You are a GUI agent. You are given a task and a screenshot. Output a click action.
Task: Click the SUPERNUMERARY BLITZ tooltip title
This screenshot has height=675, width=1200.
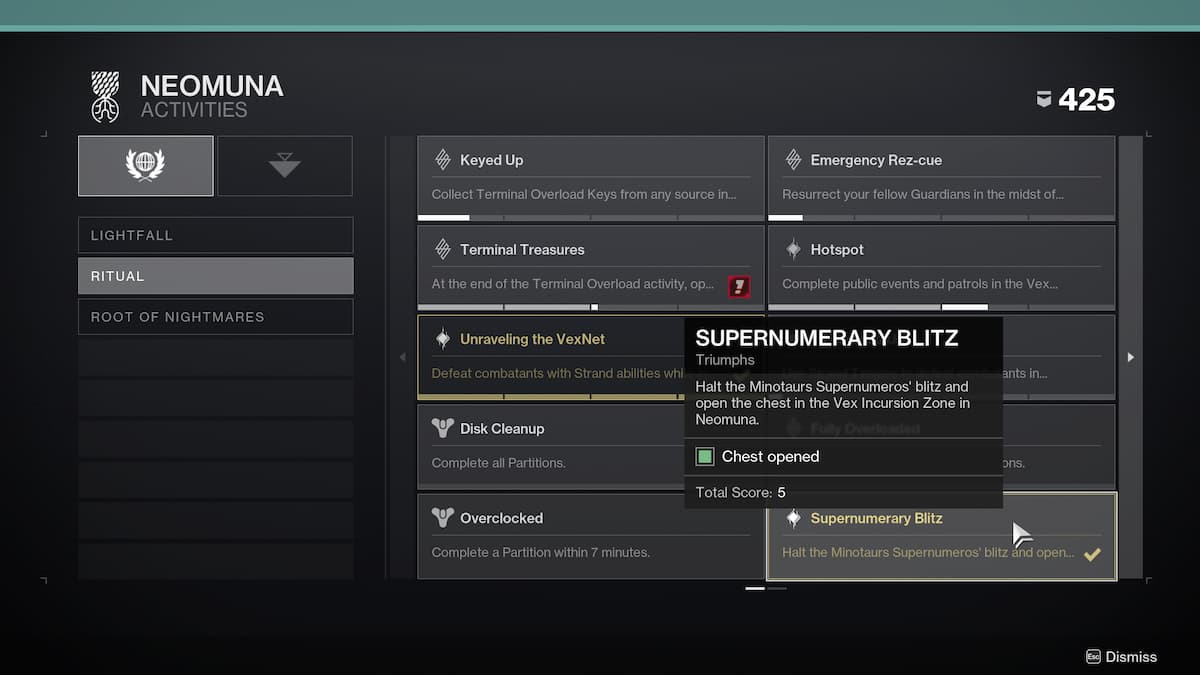coord(827,338)
